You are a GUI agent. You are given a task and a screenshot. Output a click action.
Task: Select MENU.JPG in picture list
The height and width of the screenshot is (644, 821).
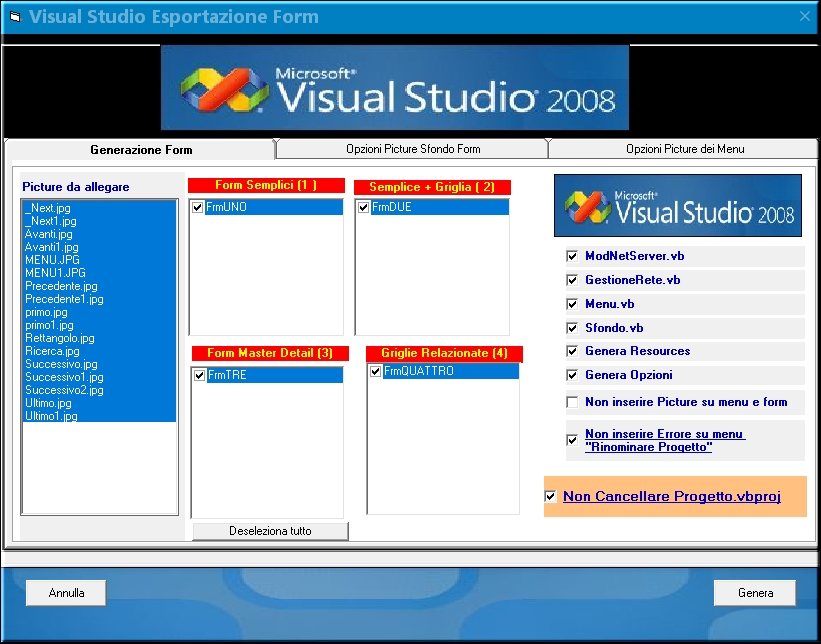(x=99, y=260)
